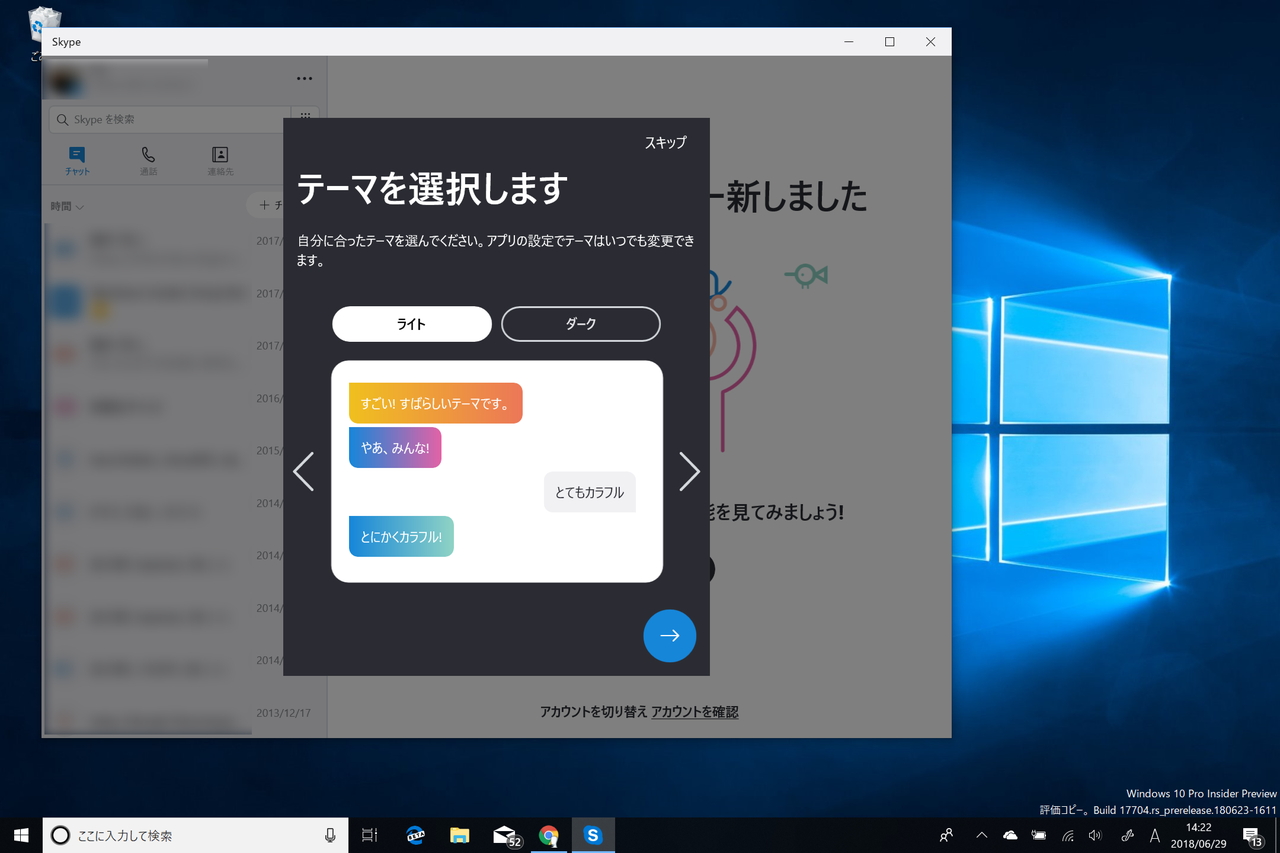Viewport: 1280px width, 853px height.
Task: Select the ダーク (Dark) theme
Action: (x=580, y=324)
